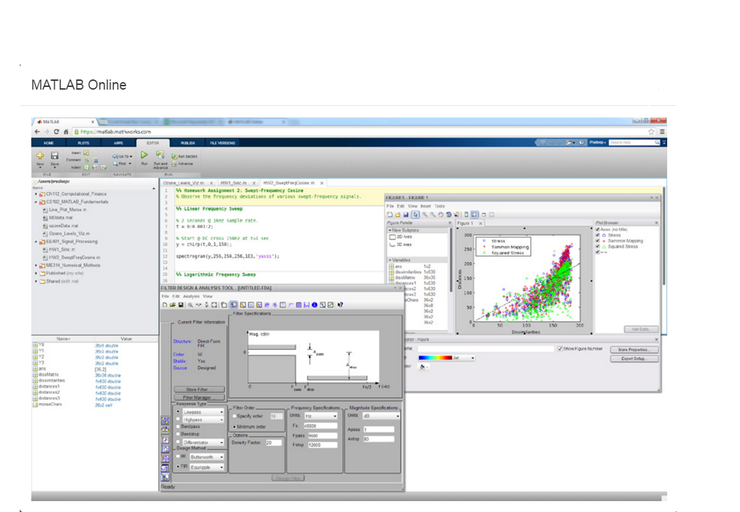740x512 pixels.
Task: Expand the CN112_Computational_Finance folder
Action: tap(36, 194)
